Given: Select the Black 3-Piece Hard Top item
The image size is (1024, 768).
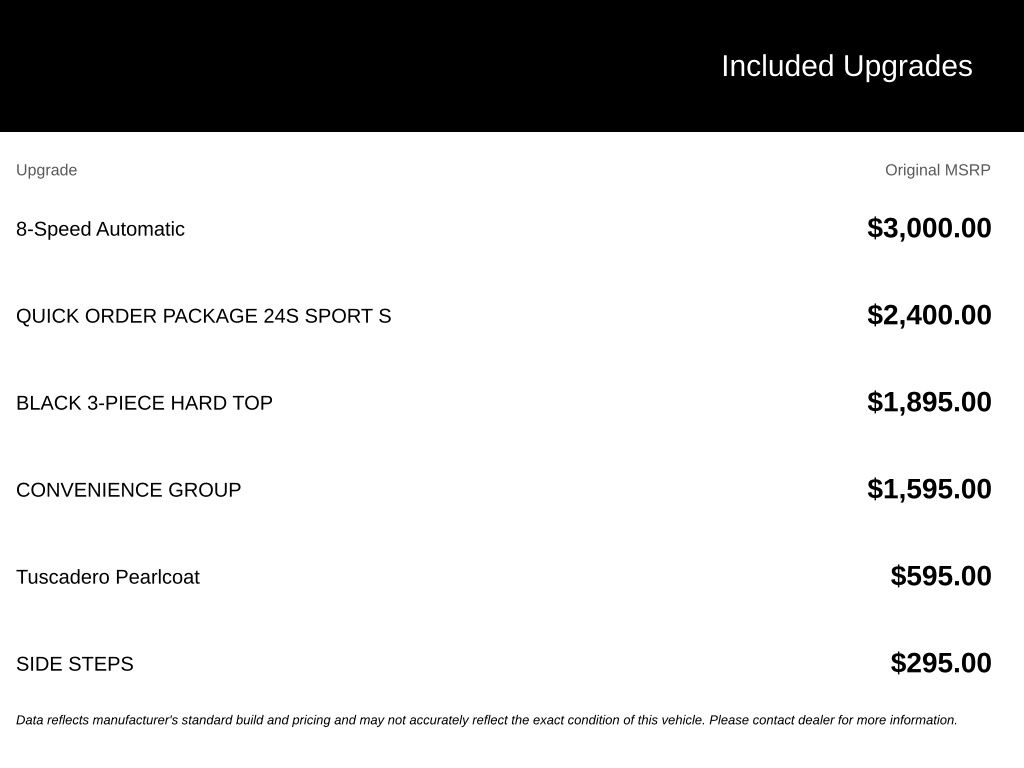Looking at the screenshot, I should 144,403.
